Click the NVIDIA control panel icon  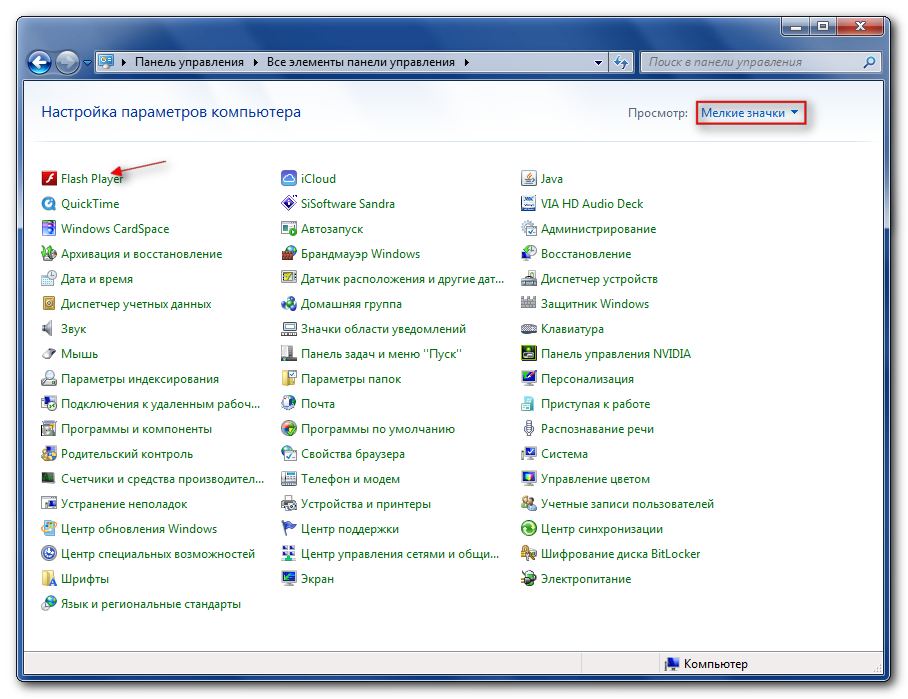[x=529, y=354]
